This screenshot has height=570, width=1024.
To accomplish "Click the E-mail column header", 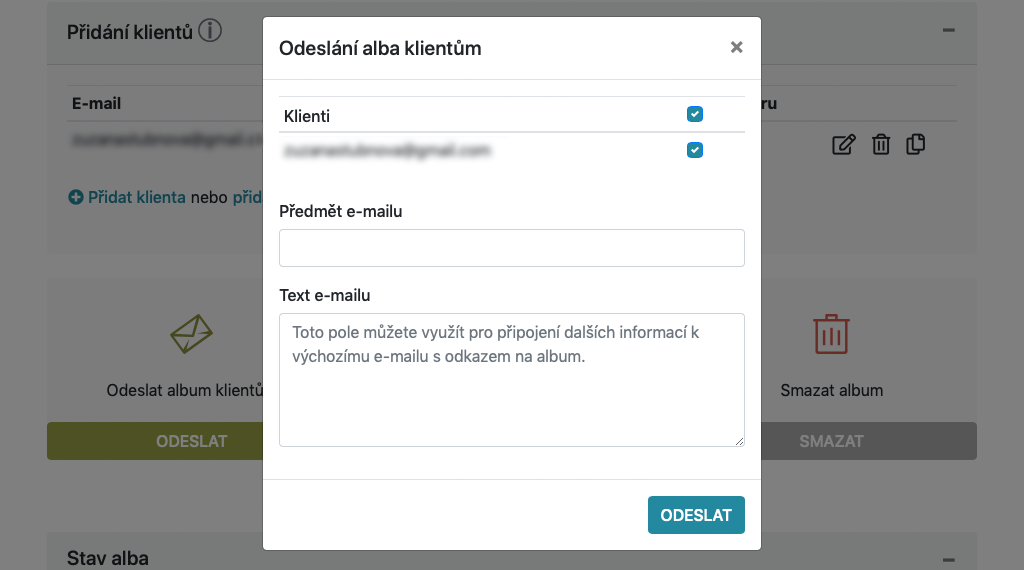I will tap(97, 103).
